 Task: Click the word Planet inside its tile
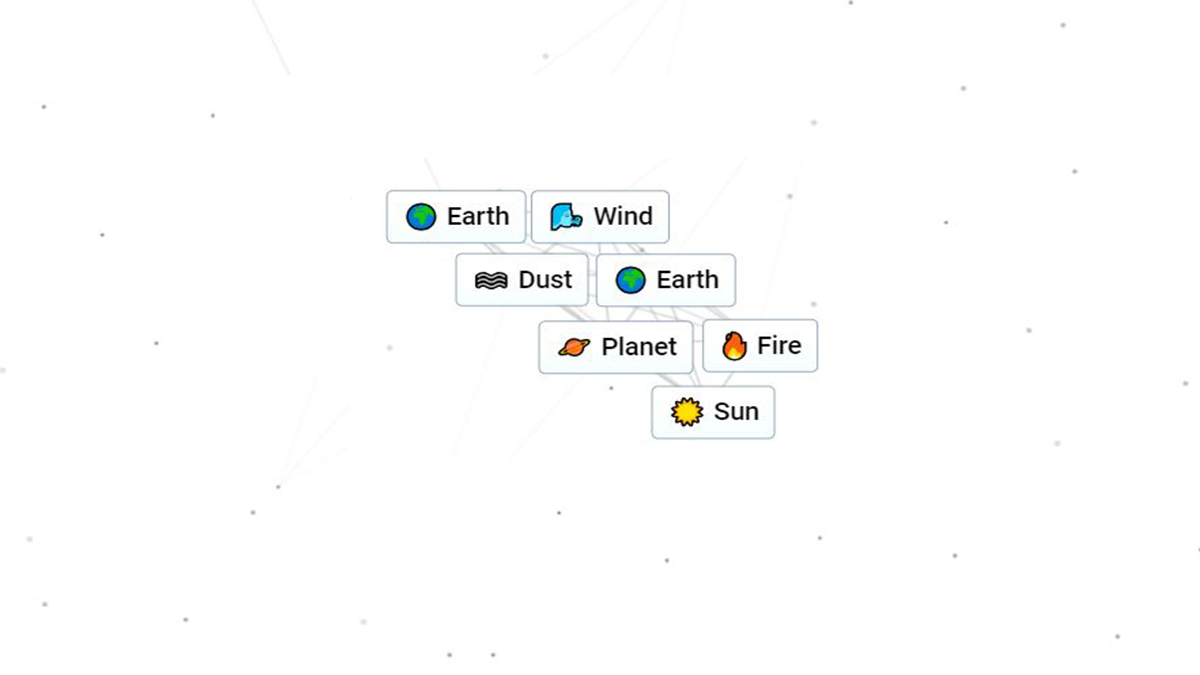640,347
